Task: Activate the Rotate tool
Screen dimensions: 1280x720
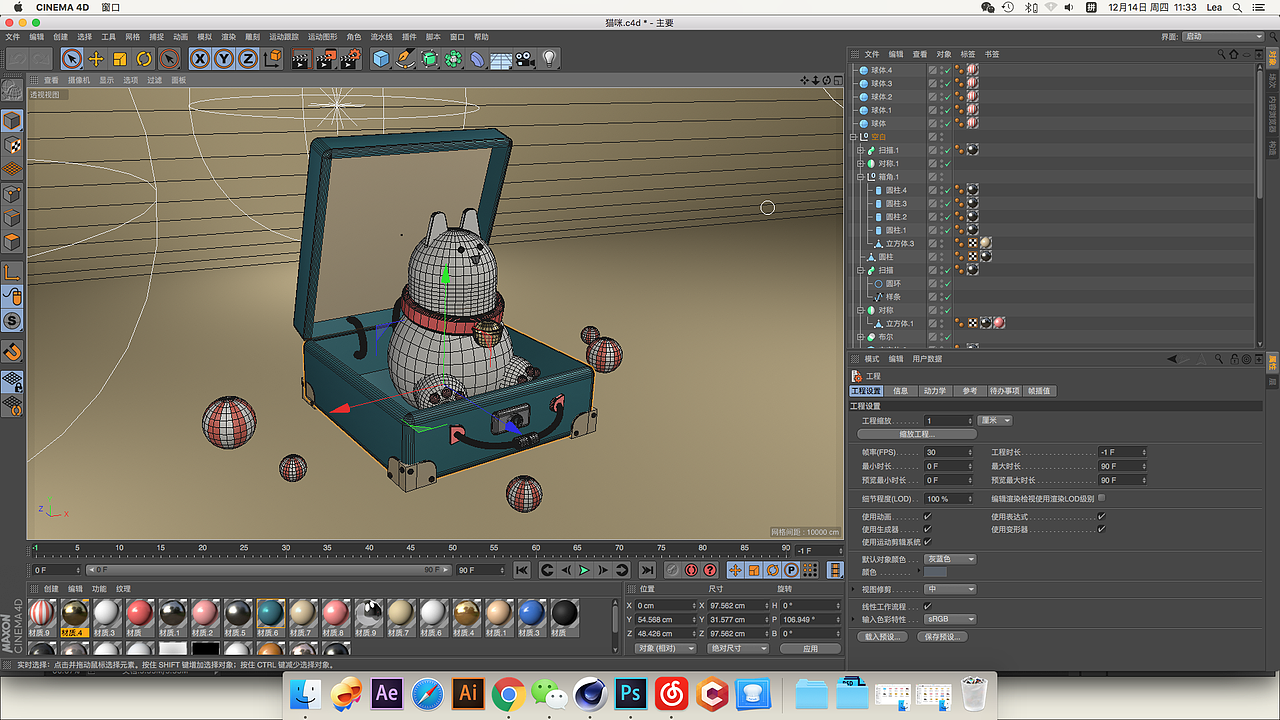Action: click(144, 59)
